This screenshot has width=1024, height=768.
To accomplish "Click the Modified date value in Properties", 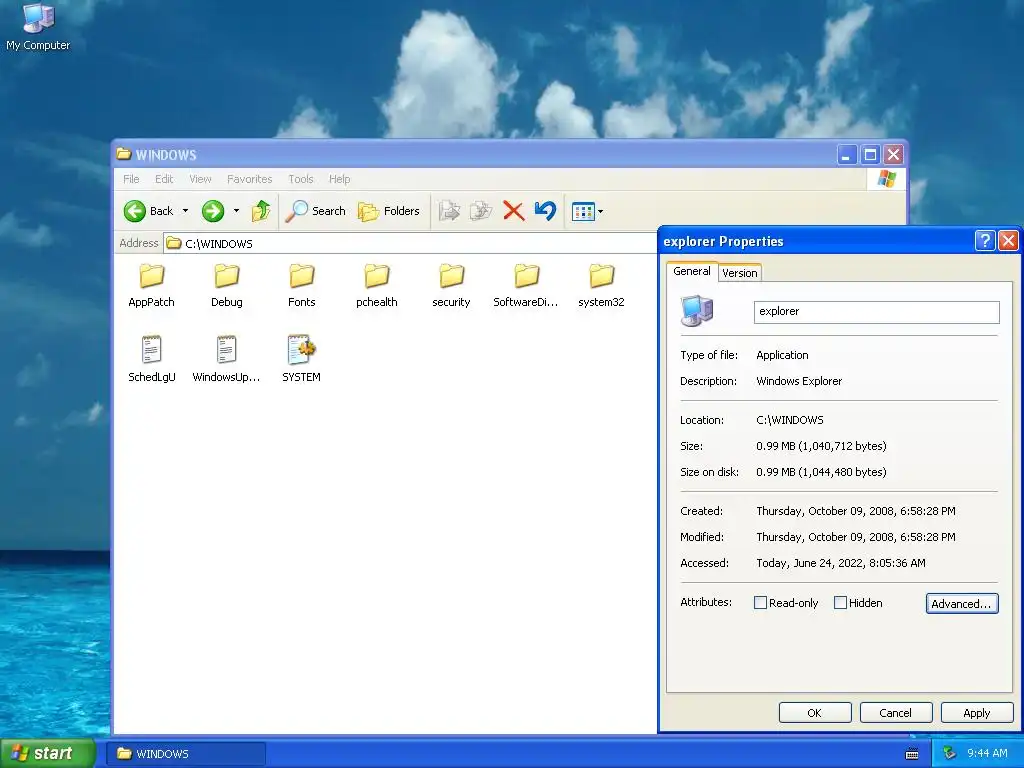I will [856, 537].
